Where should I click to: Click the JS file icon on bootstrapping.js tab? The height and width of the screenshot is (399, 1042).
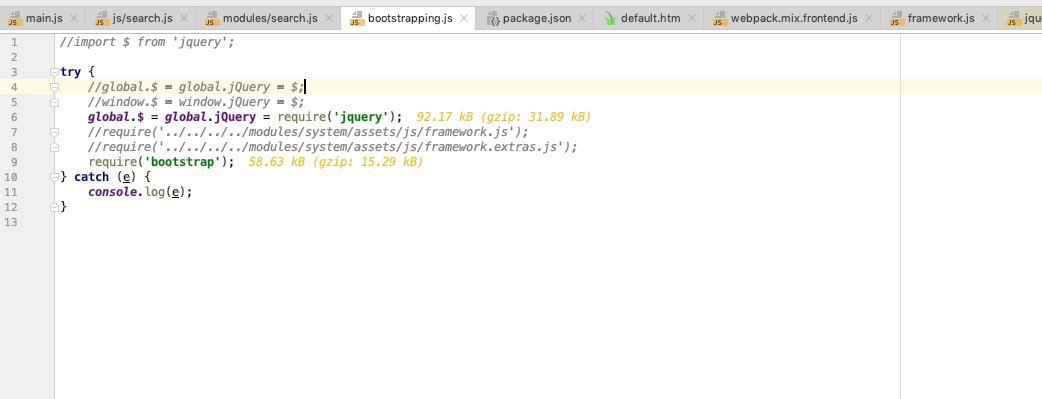click(357, 19)
